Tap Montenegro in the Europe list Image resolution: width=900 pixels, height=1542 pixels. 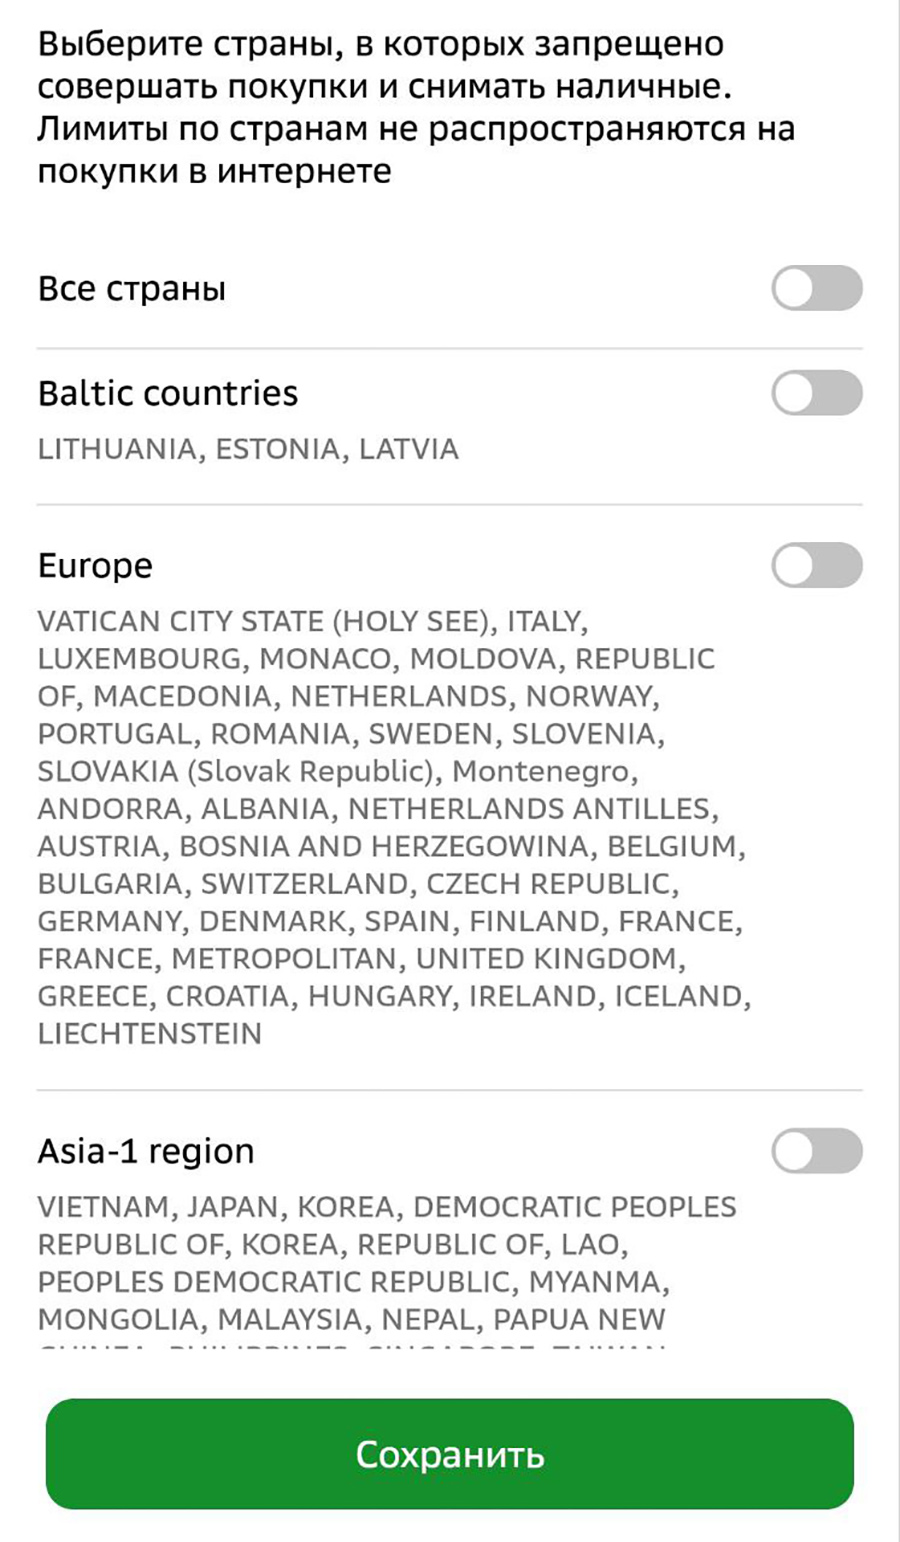[543, 772]
